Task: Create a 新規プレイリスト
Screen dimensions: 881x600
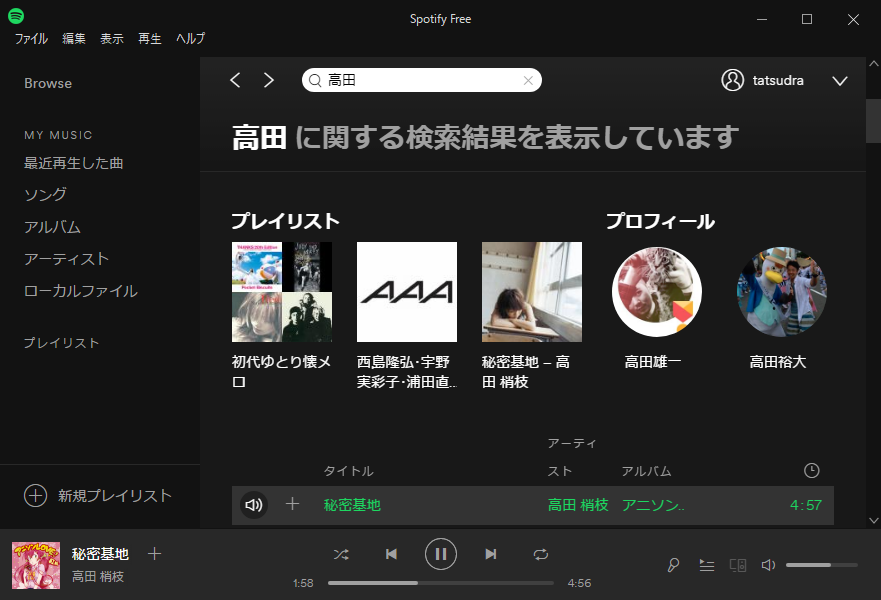Action: (x=98, y=495)
